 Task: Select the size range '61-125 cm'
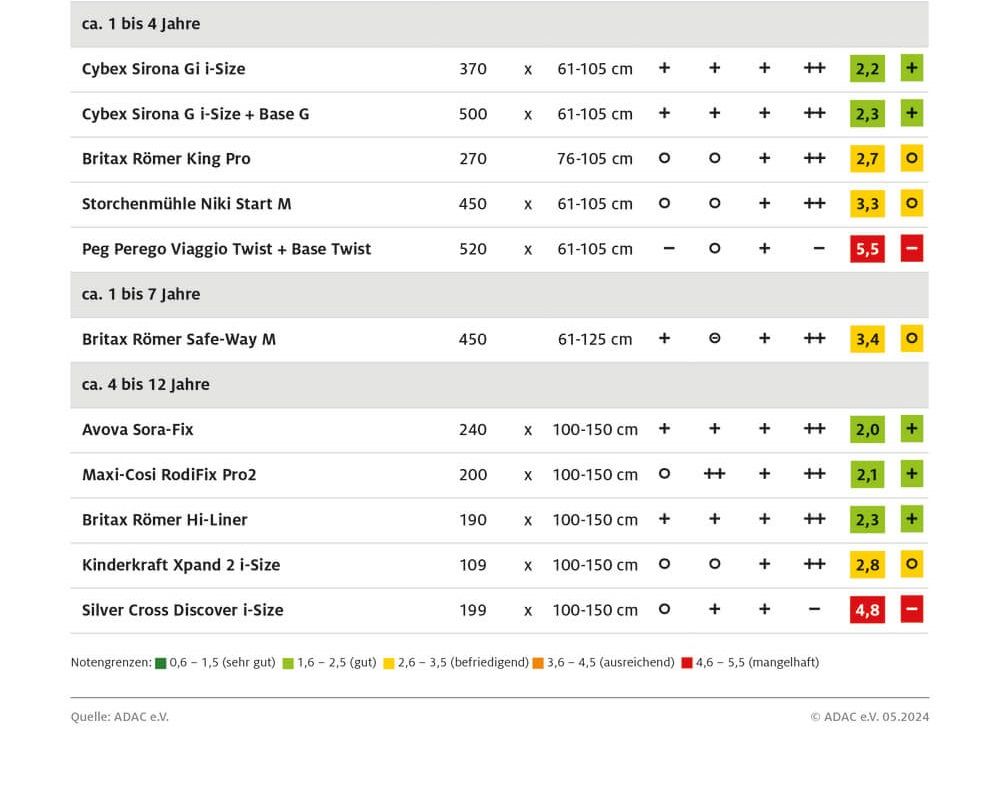click(595, 339)
